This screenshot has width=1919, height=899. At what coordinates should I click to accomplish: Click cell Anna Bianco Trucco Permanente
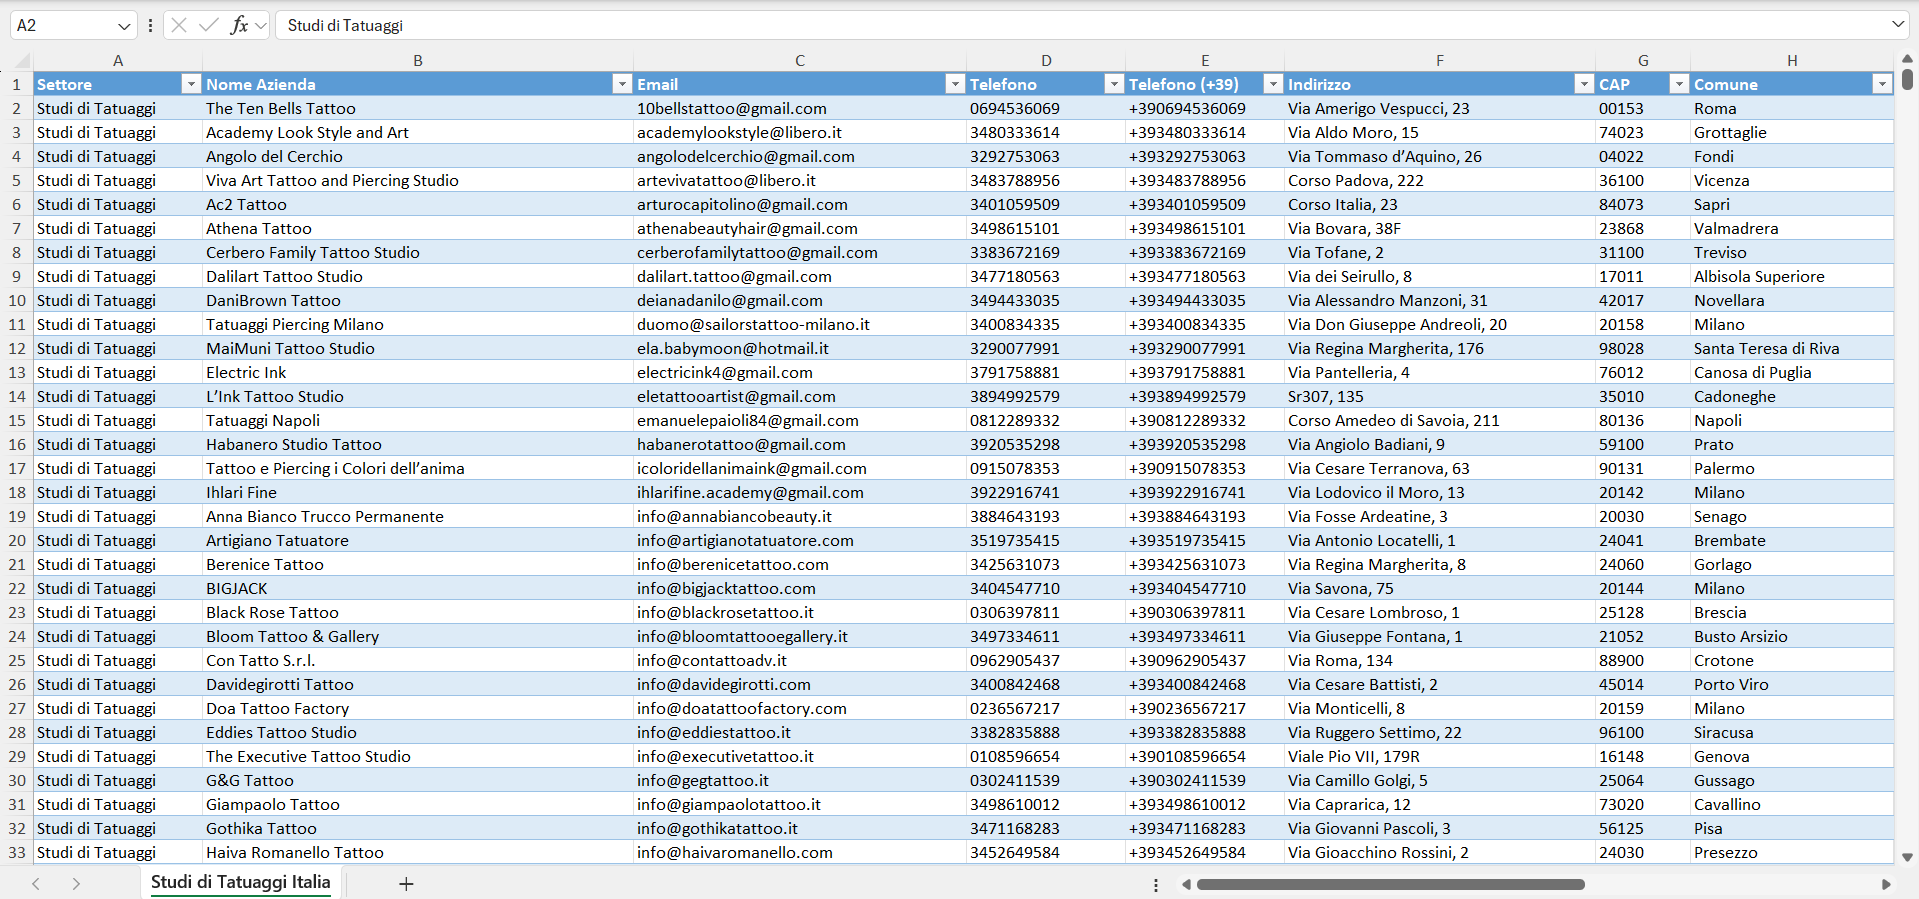418,516
